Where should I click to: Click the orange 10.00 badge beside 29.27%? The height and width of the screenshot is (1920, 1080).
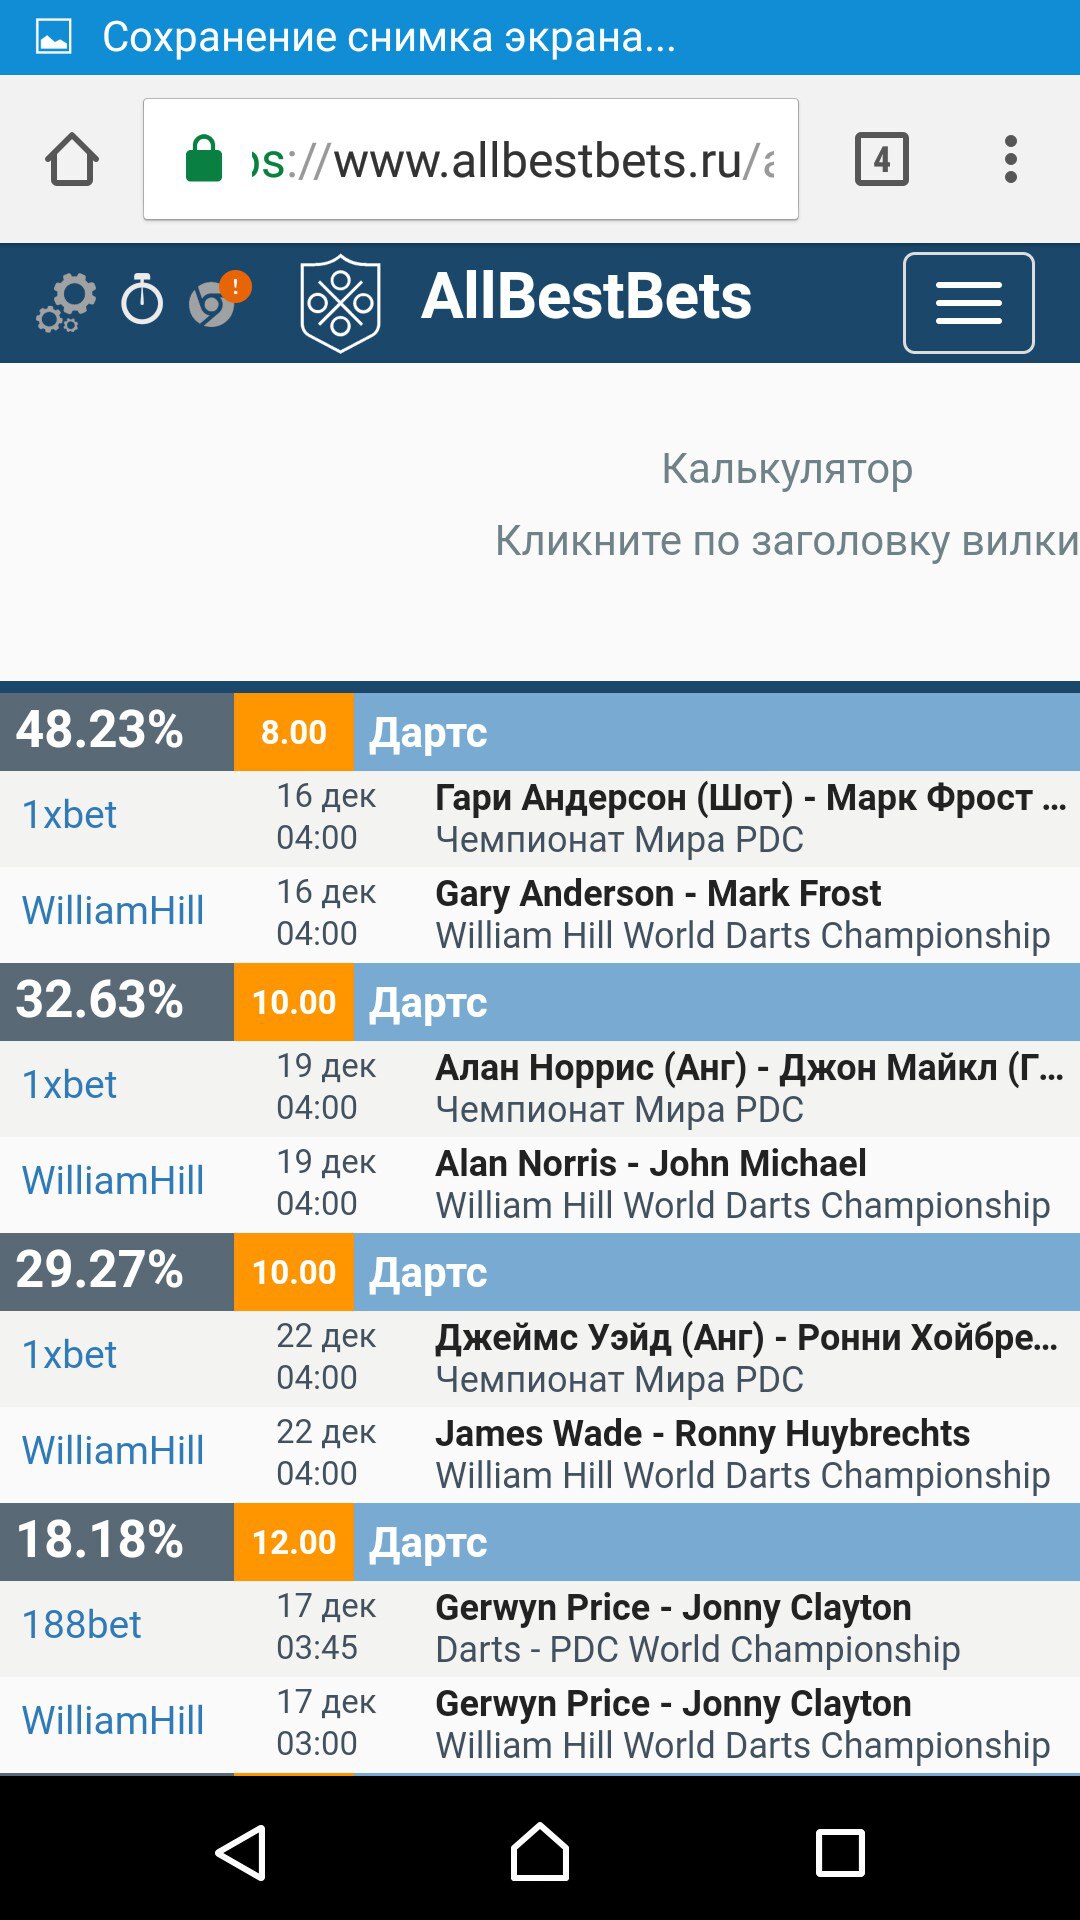tap(294, 1272)
